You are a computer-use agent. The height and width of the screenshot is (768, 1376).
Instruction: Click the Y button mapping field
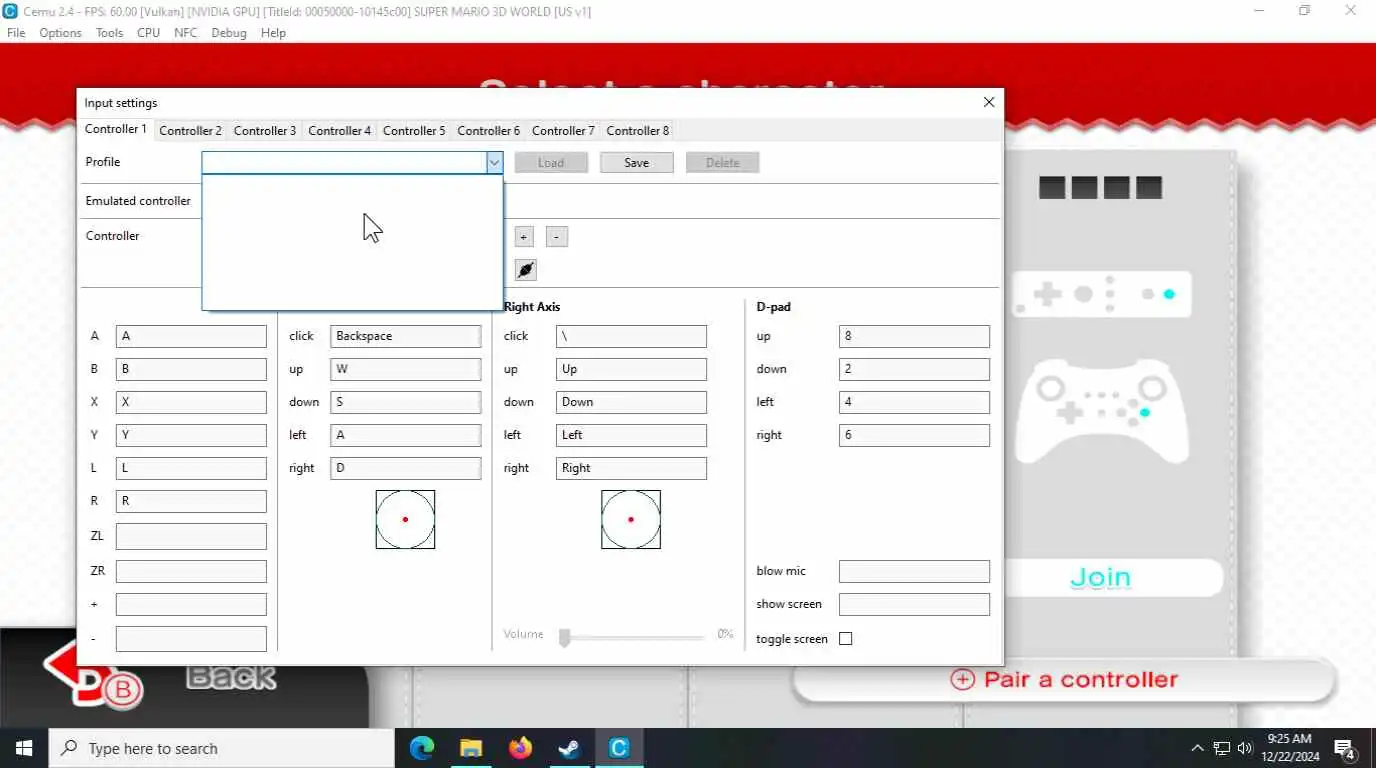(x=191, y=435)
